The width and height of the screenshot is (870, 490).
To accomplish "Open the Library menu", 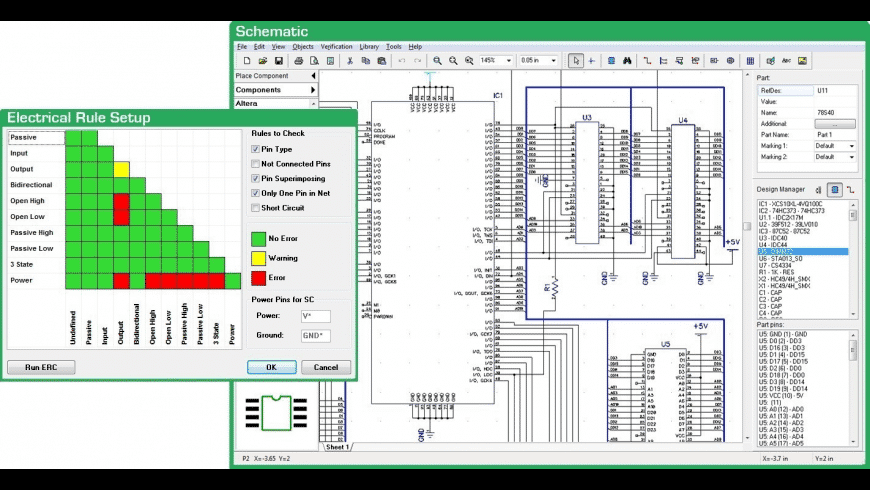I will point(369,47).
